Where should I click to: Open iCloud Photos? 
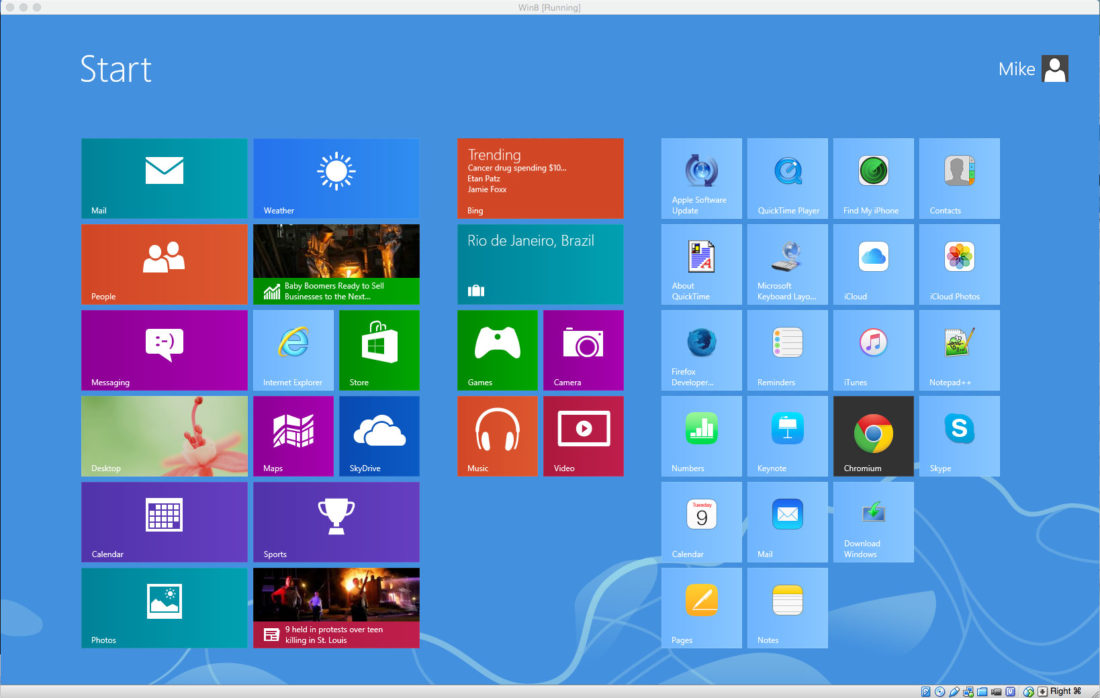(959, 264)
